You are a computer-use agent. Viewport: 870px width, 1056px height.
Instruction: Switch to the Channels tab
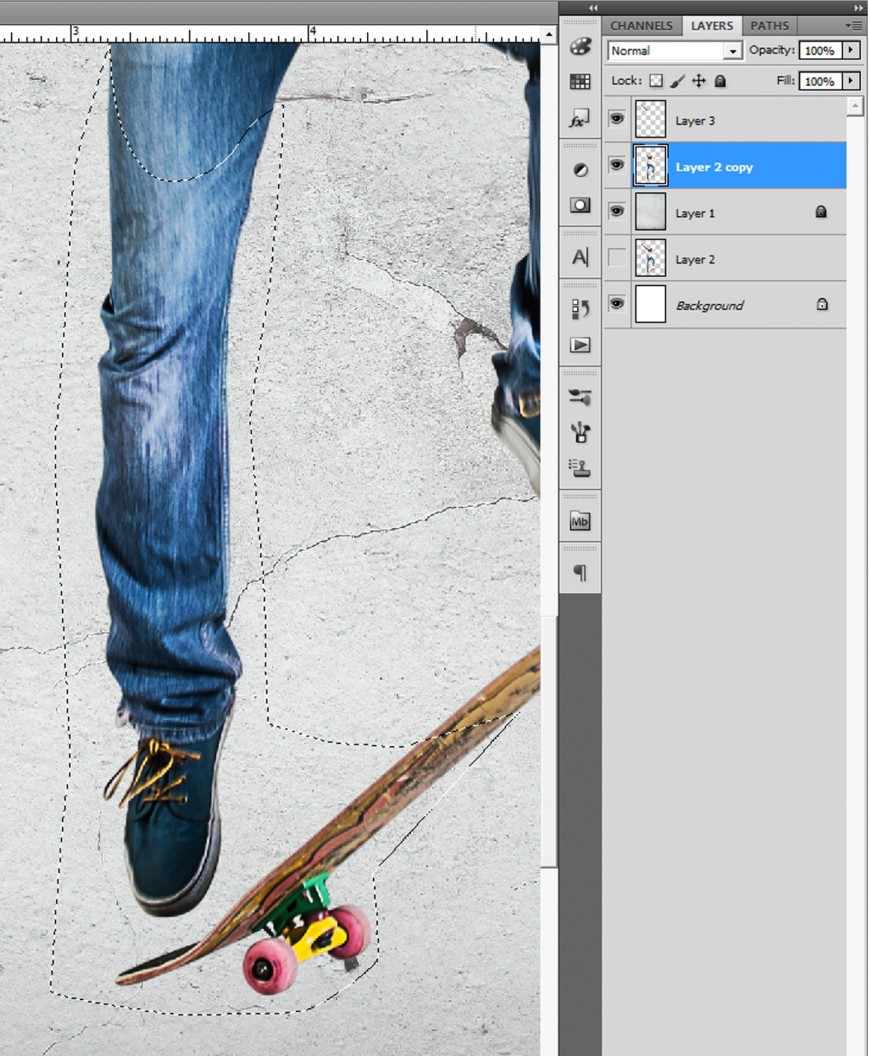[641, 26]
